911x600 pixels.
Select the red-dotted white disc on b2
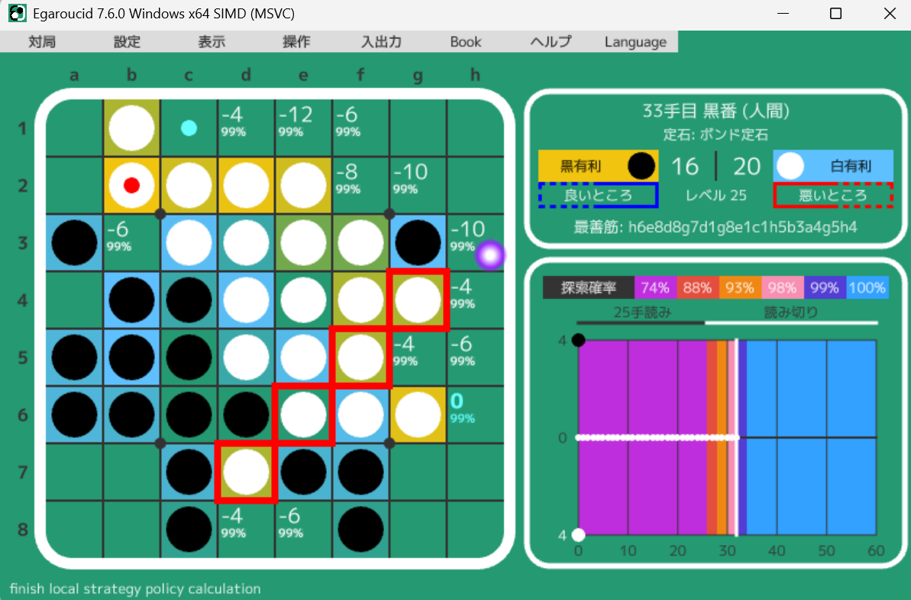(x=131, y=186)
